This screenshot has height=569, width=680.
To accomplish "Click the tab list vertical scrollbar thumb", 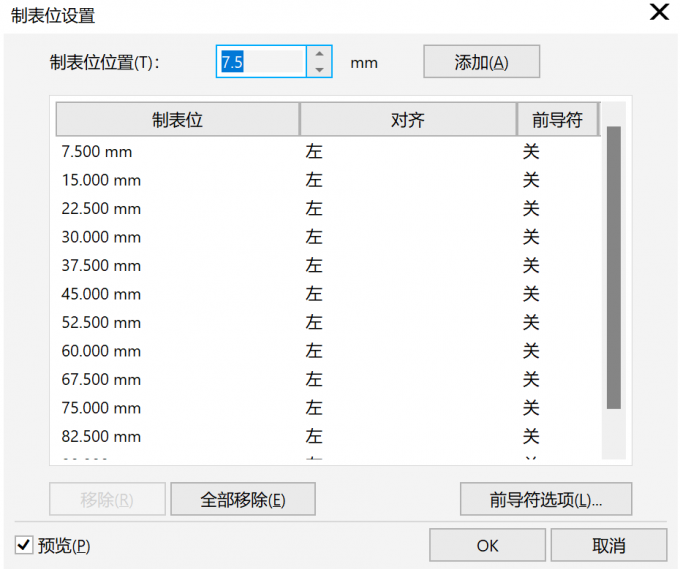I will click(x=614, y=268).
